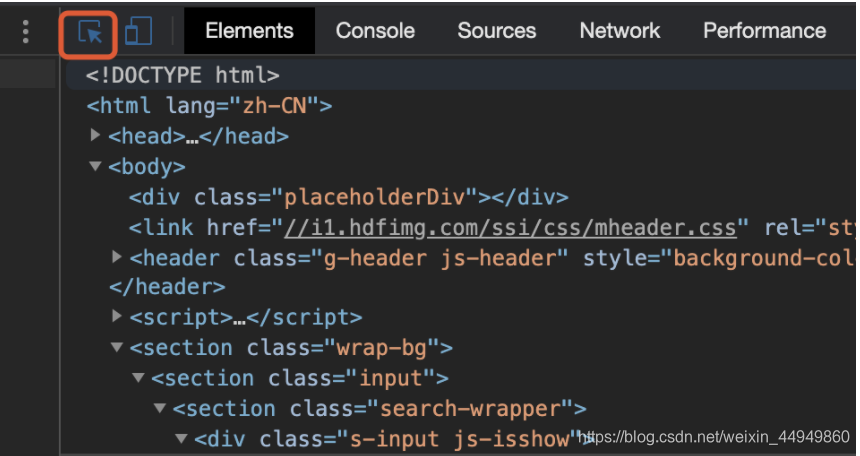
Task: Open the mheader.css stylesheet link
Action: (x=510, y=228)
